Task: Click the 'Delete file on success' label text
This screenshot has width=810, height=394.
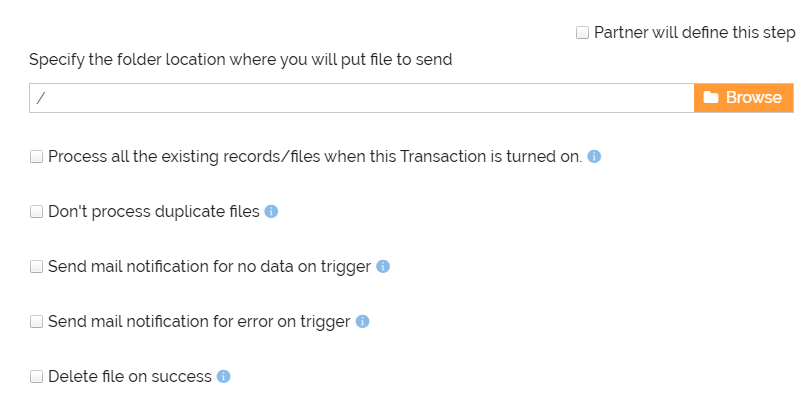Action: (130, 376)
